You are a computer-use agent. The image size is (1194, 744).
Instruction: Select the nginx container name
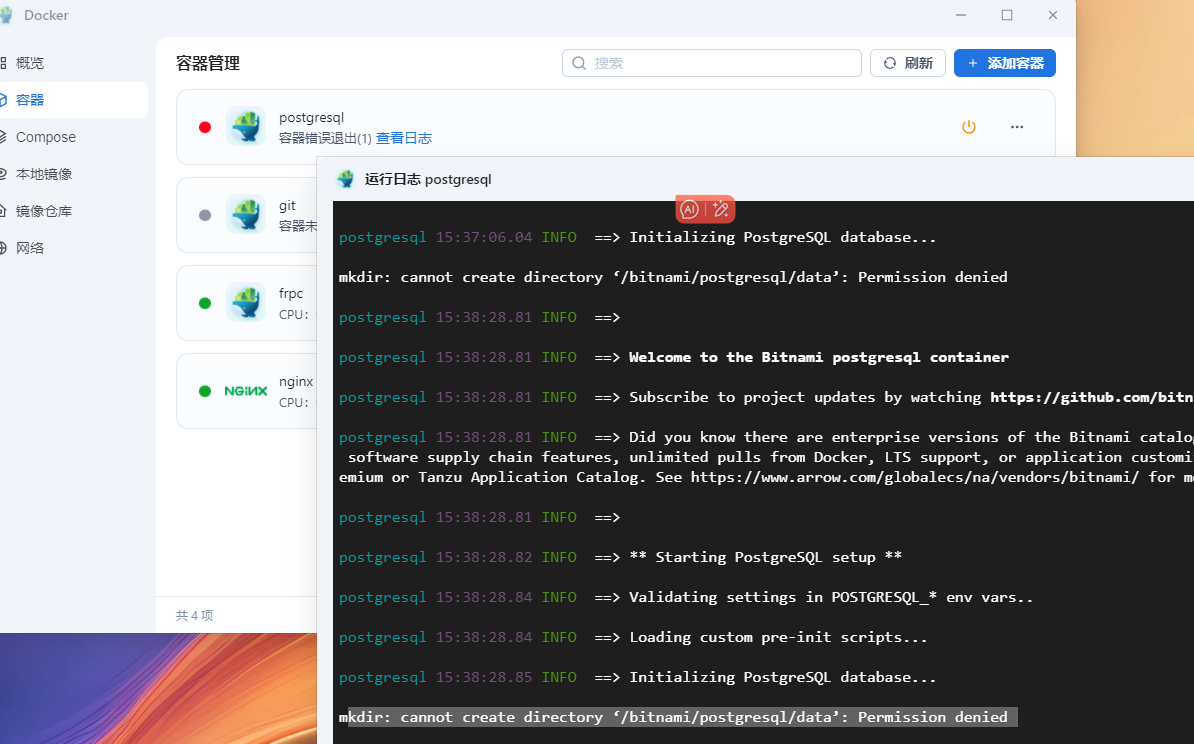pos(296,382)
